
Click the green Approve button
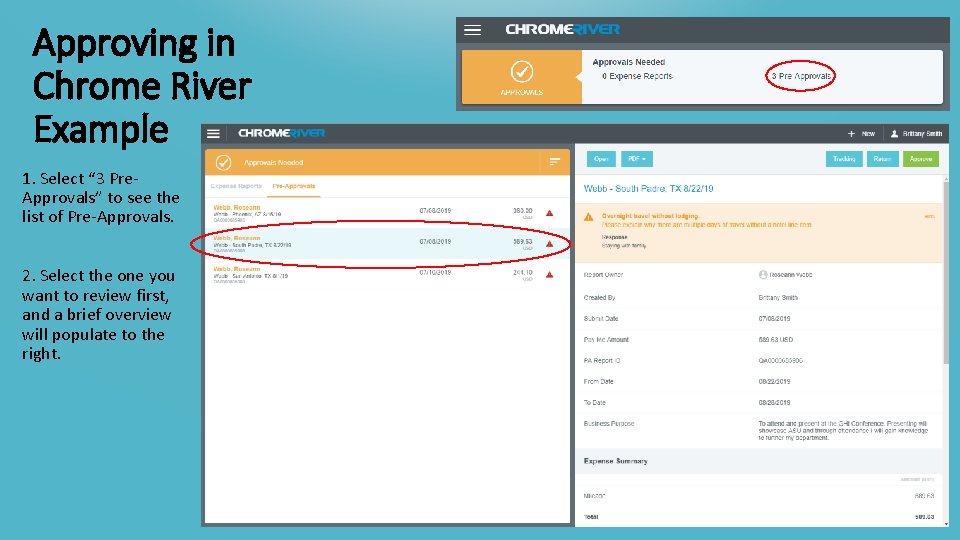[x=920, y=159]
